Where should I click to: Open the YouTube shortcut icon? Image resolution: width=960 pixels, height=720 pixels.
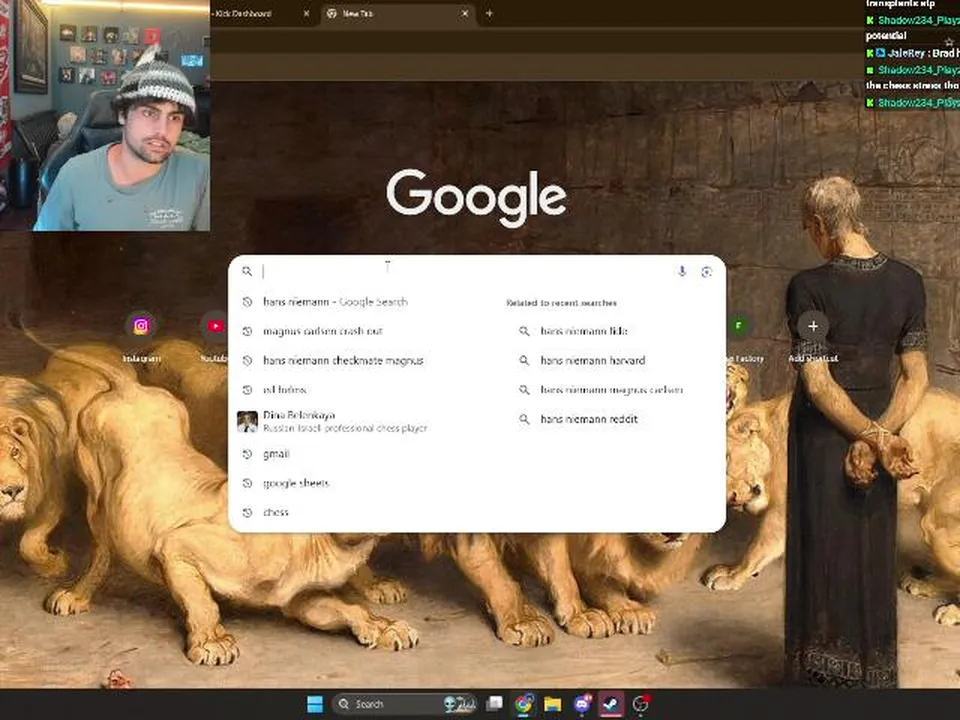click(215, 326)
